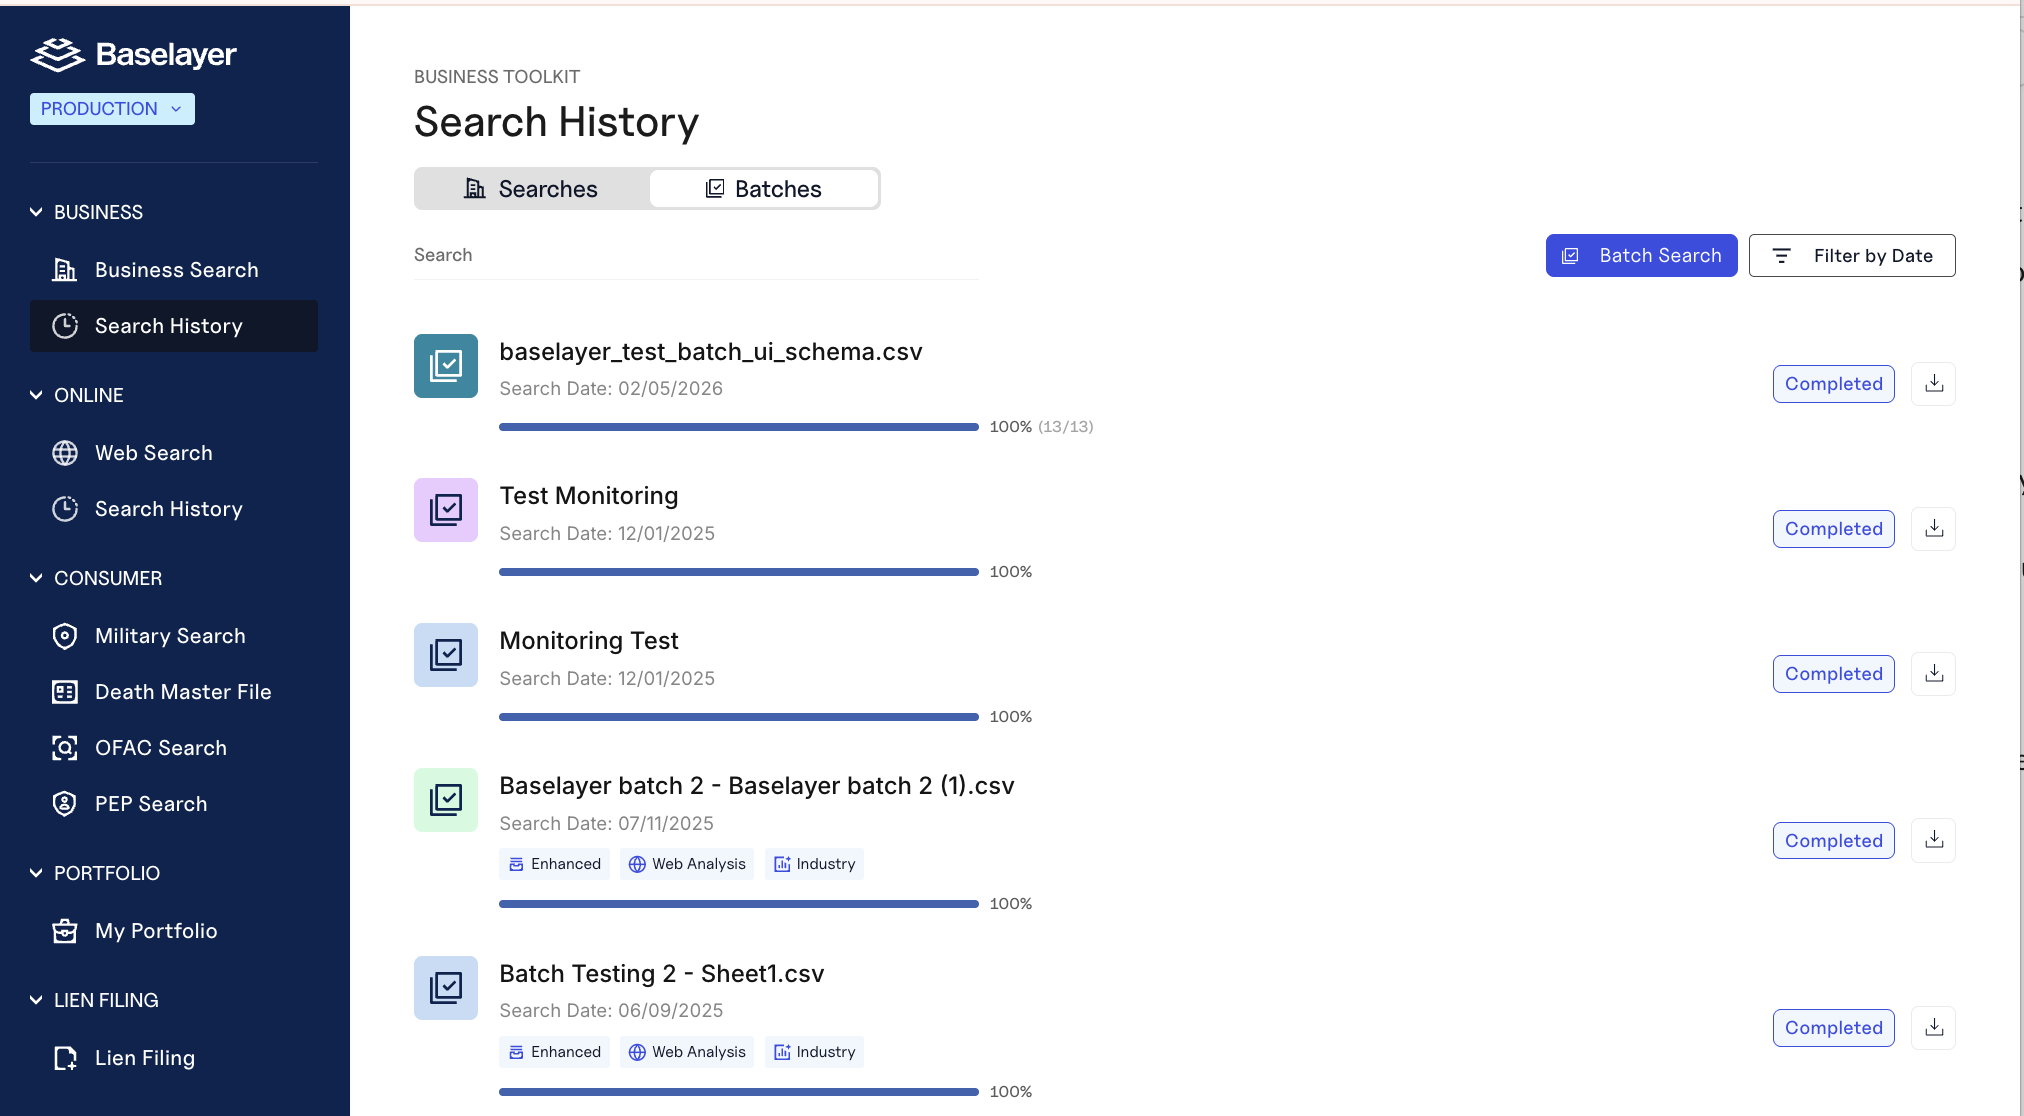Collapse the CONSUMER sidebar section

[36, 578]
